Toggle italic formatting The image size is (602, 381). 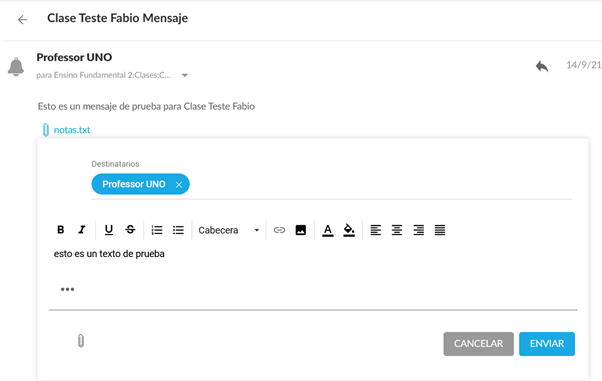(82, 230)
